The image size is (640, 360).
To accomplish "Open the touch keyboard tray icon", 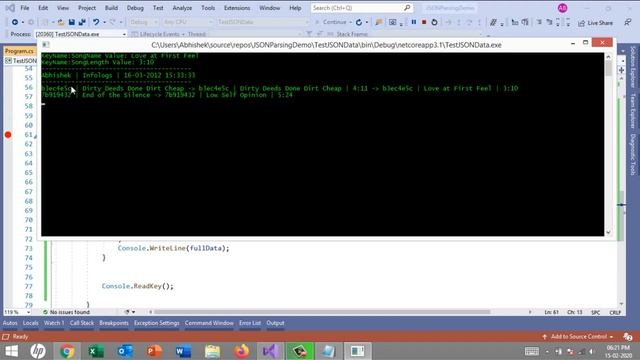I will point(531,351).
